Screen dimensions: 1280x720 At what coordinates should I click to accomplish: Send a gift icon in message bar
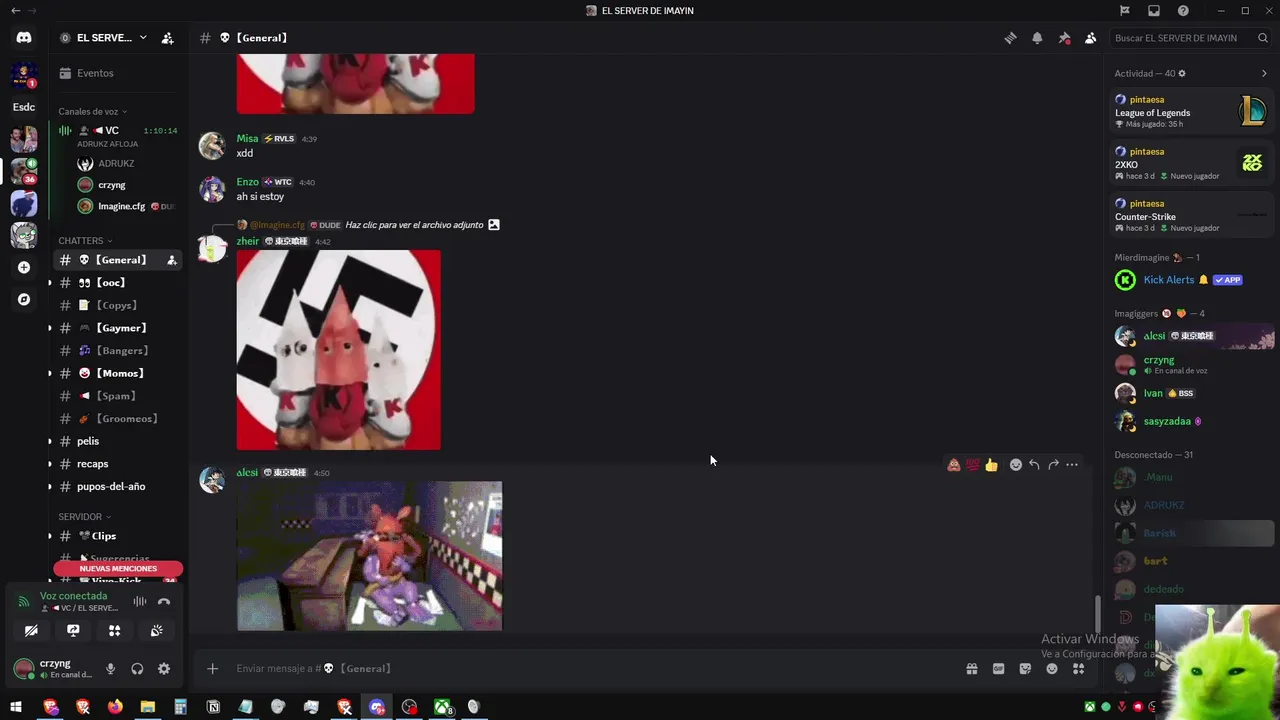(x=971, y=669)
